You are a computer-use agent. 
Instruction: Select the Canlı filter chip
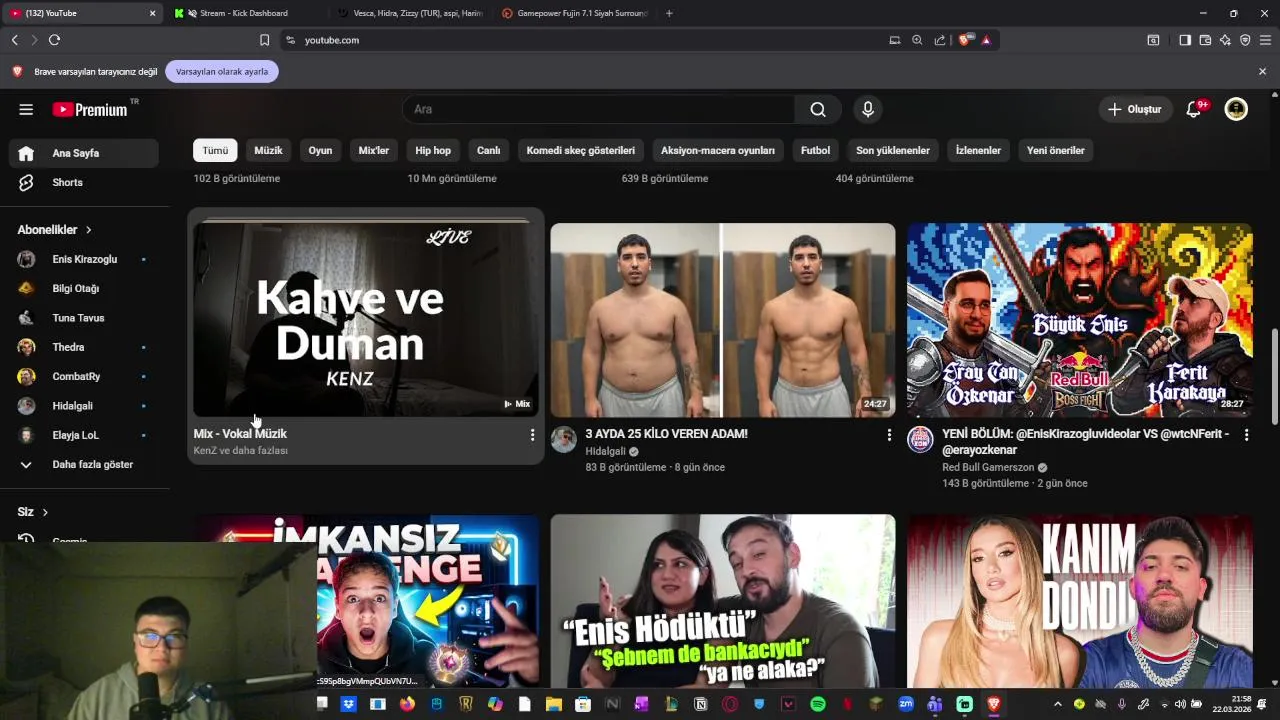coord(488,150)
